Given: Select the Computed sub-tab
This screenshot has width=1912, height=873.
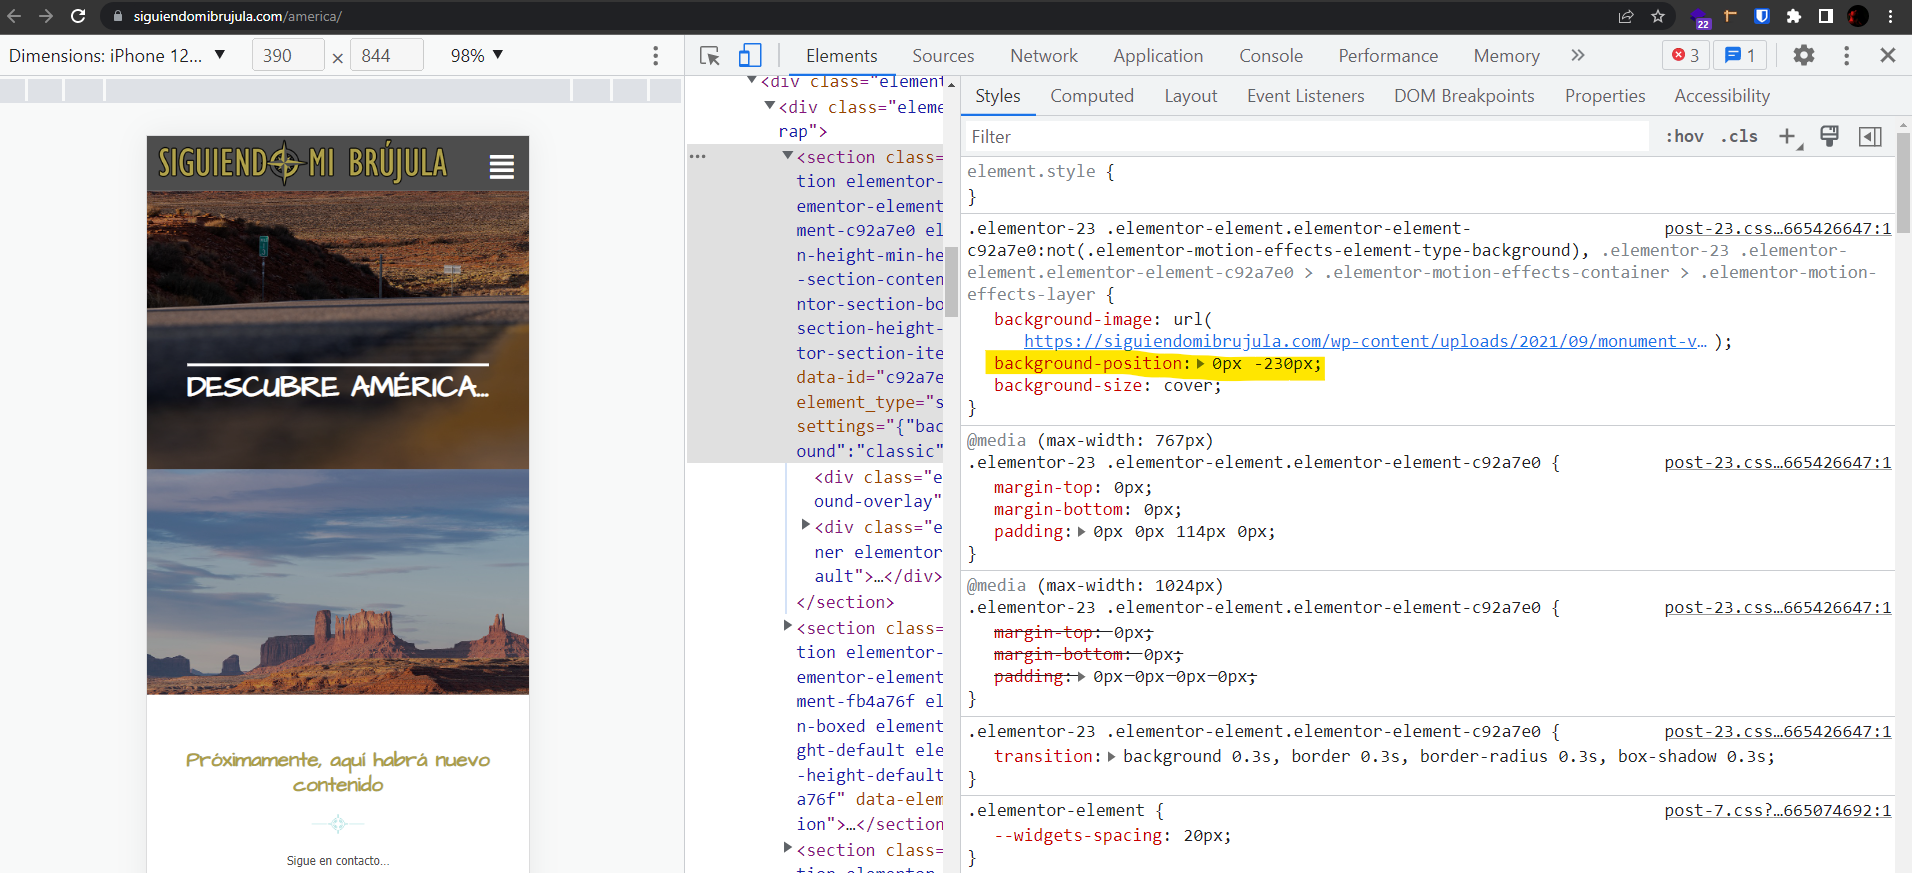Looking at the screenshot, I should 1092,96.
